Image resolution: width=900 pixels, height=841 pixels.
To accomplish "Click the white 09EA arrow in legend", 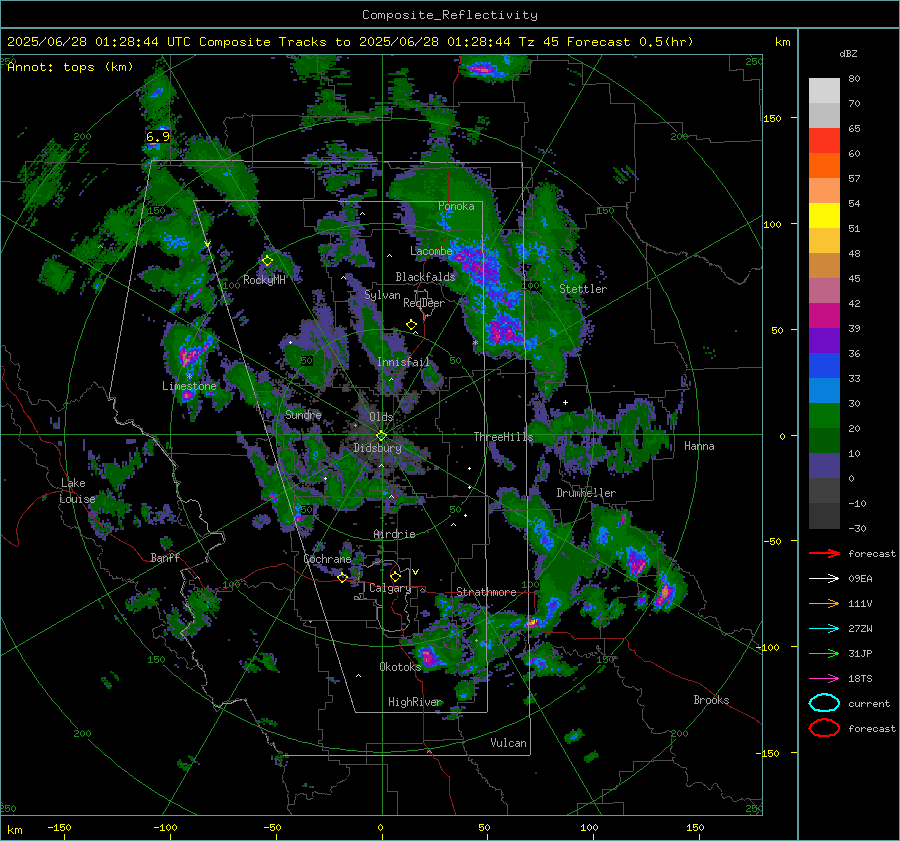I will coord(824,578).
